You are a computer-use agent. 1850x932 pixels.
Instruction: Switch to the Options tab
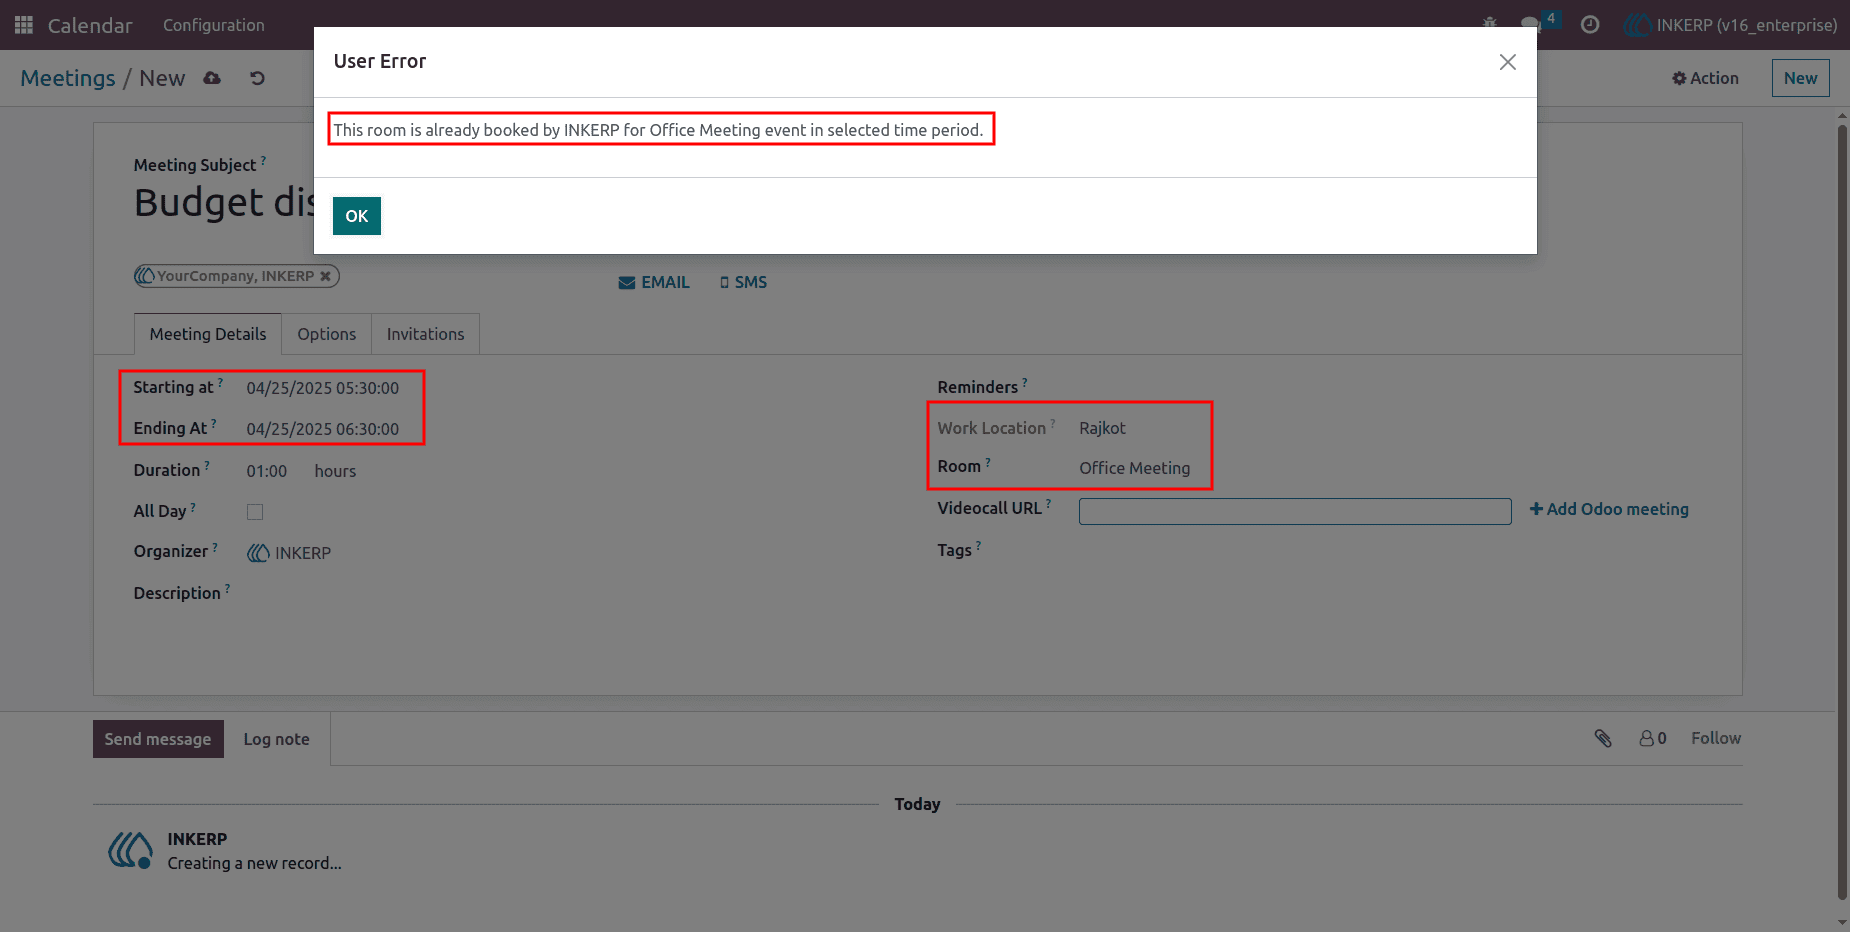326,334
